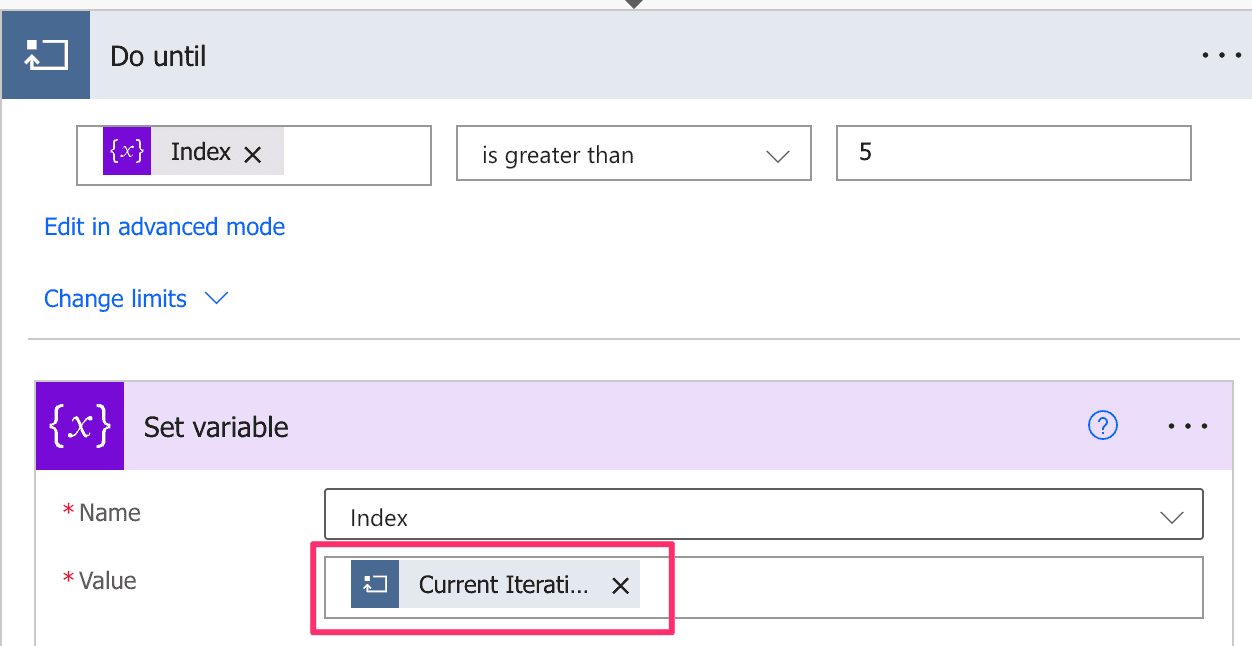Select the Set variable header title
The width and height of the screenshot is (1252, 646).
(216, 427)
